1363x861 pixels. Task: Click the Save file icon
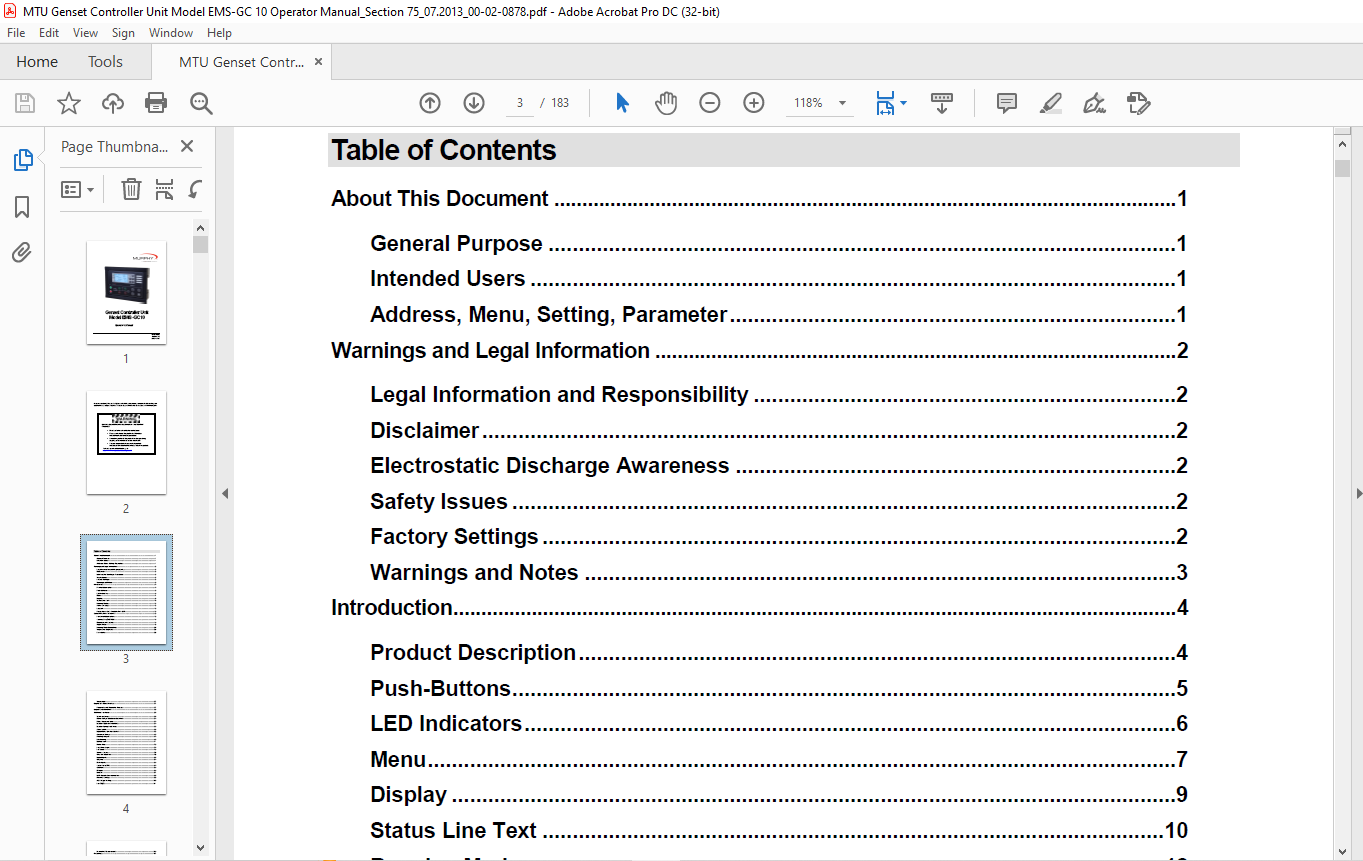[x=25, y=103]
